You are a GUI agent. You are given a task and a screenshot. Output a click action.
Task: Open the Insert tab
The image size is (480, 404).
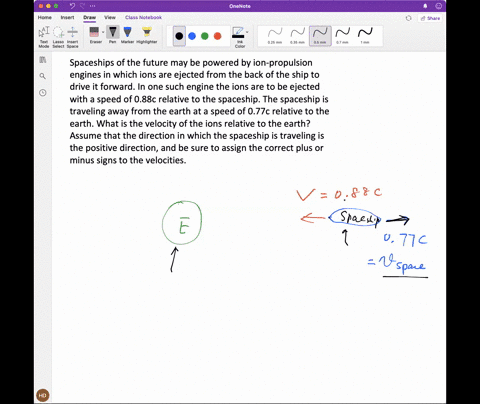67,17
